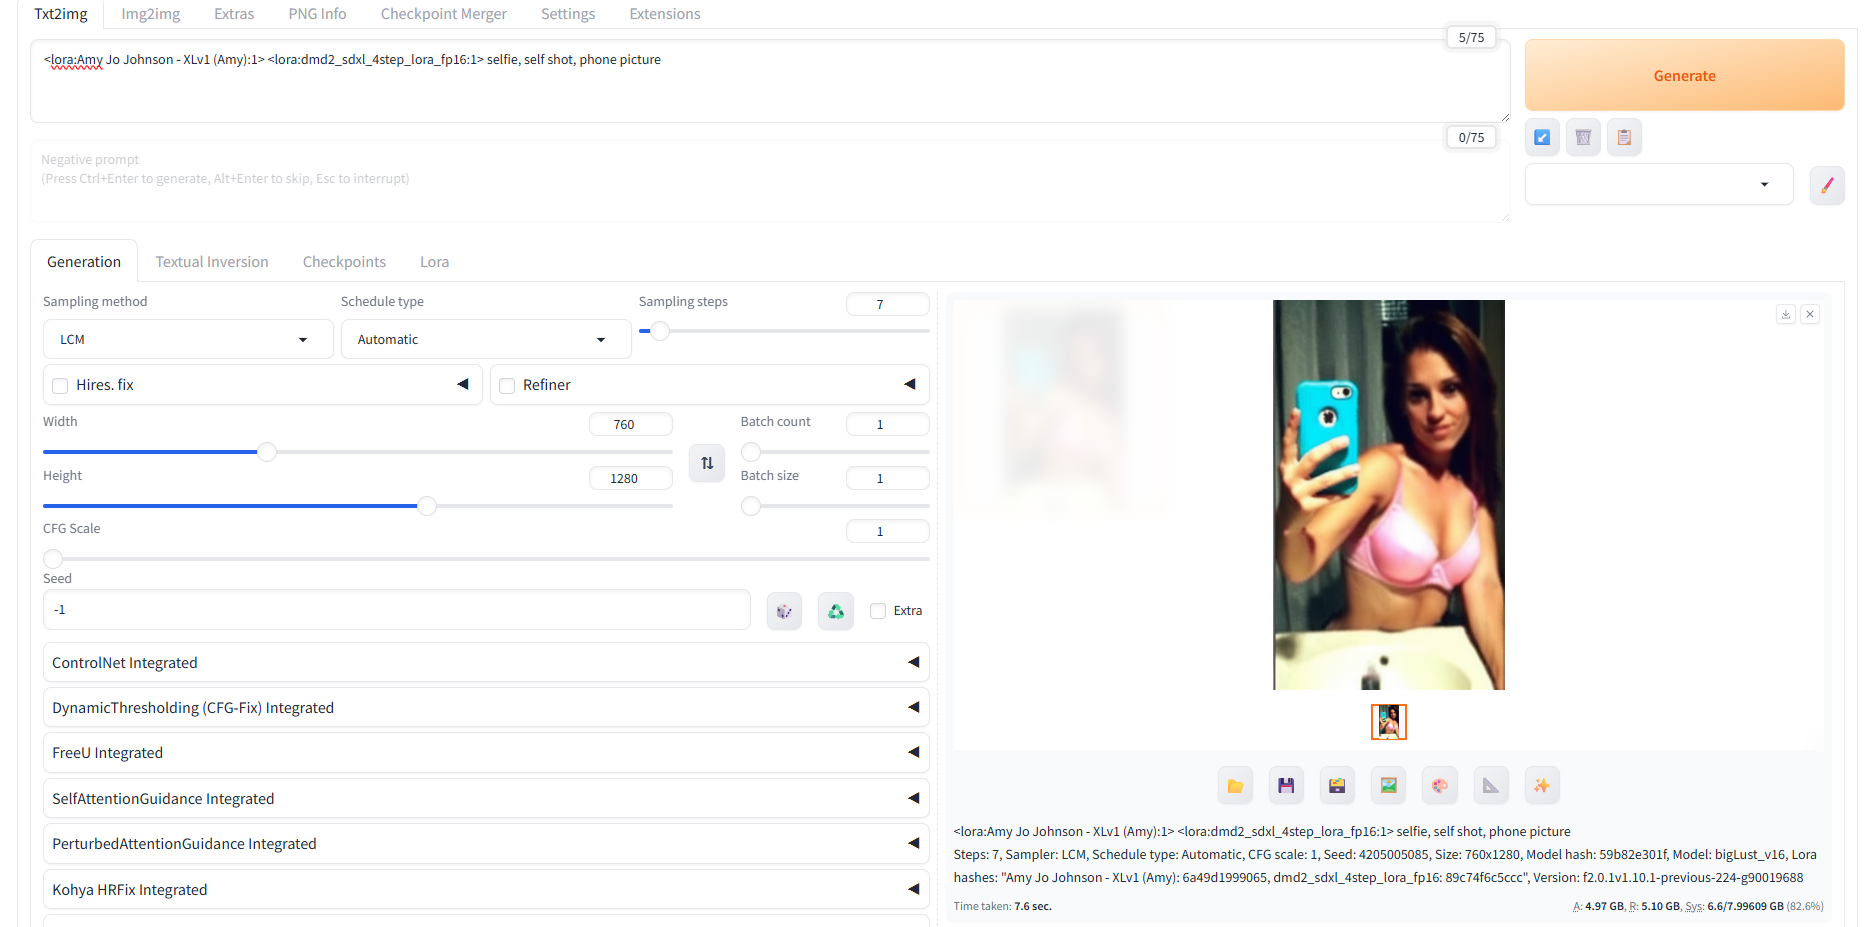Select the Generation sub-tab

84,261
